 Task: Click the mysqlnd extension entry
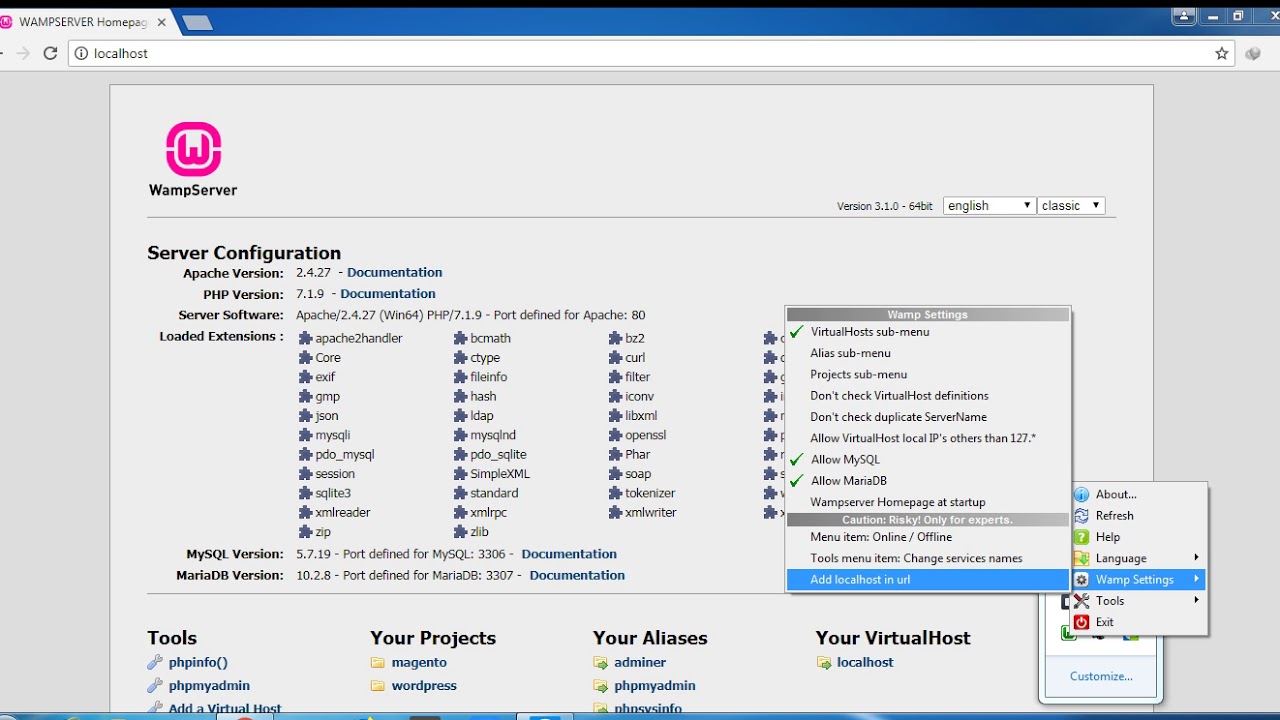[485, 435]
